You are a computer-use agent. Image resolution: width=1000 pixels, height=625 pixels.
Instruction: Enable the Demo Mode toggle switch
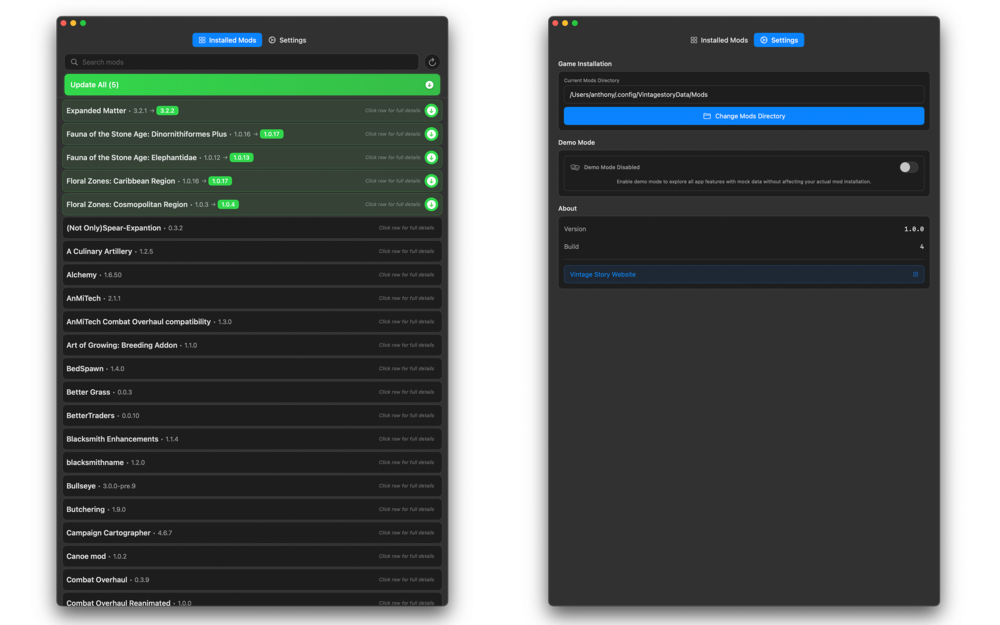[908, 167]
